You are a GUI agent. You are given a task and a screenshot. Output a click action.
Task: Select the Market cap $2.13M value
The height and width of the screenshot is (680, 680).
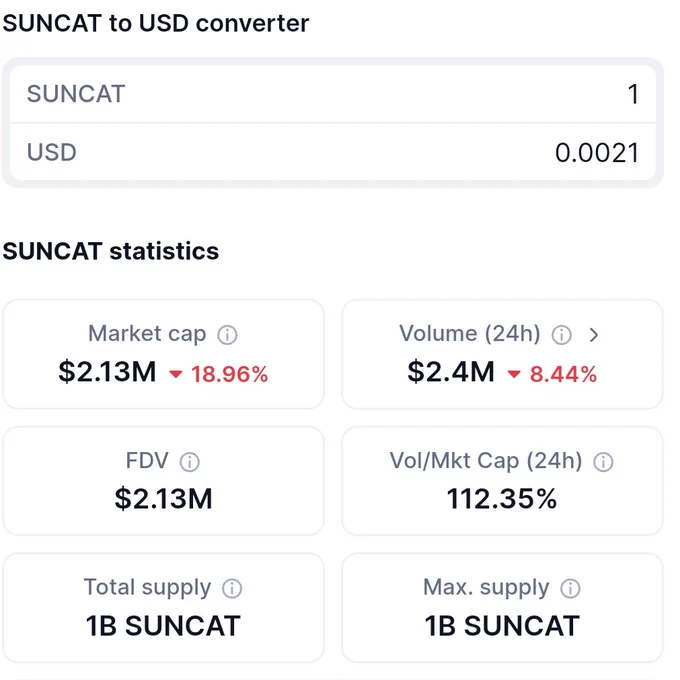[x=107, y=372]
